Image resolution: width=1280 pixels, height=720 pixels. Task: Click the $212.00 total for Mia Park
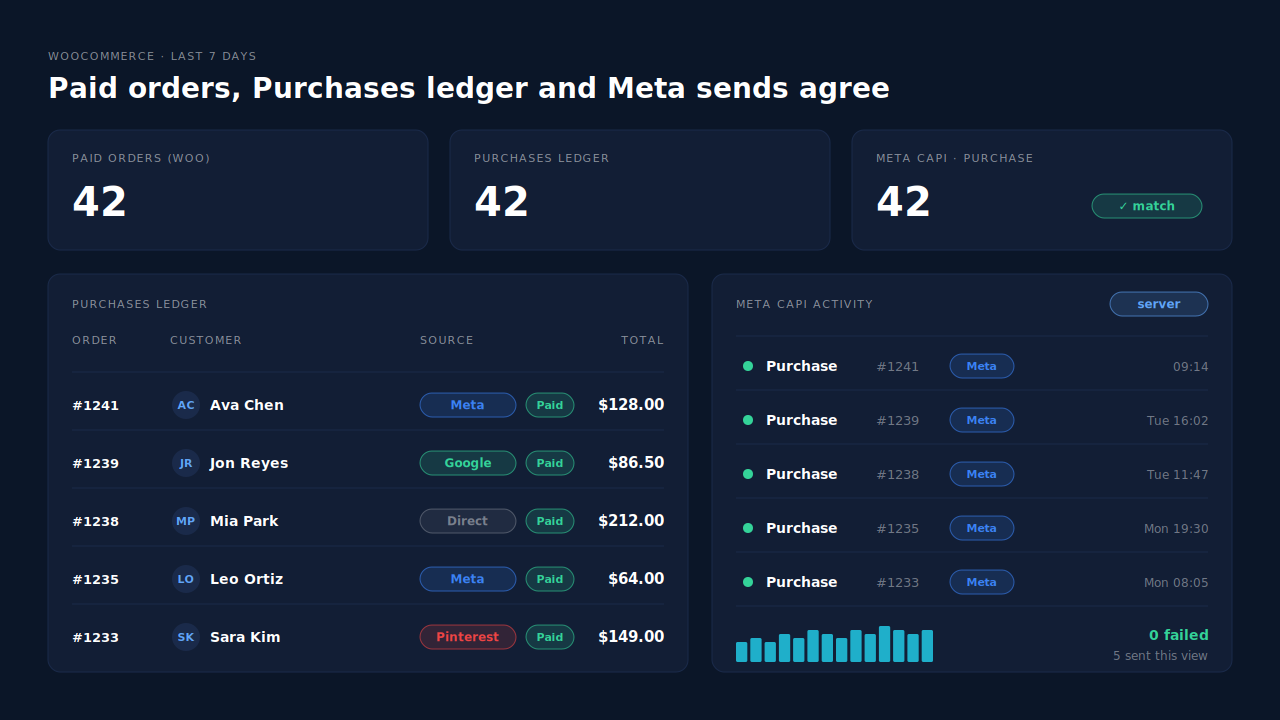click(631, 521)
